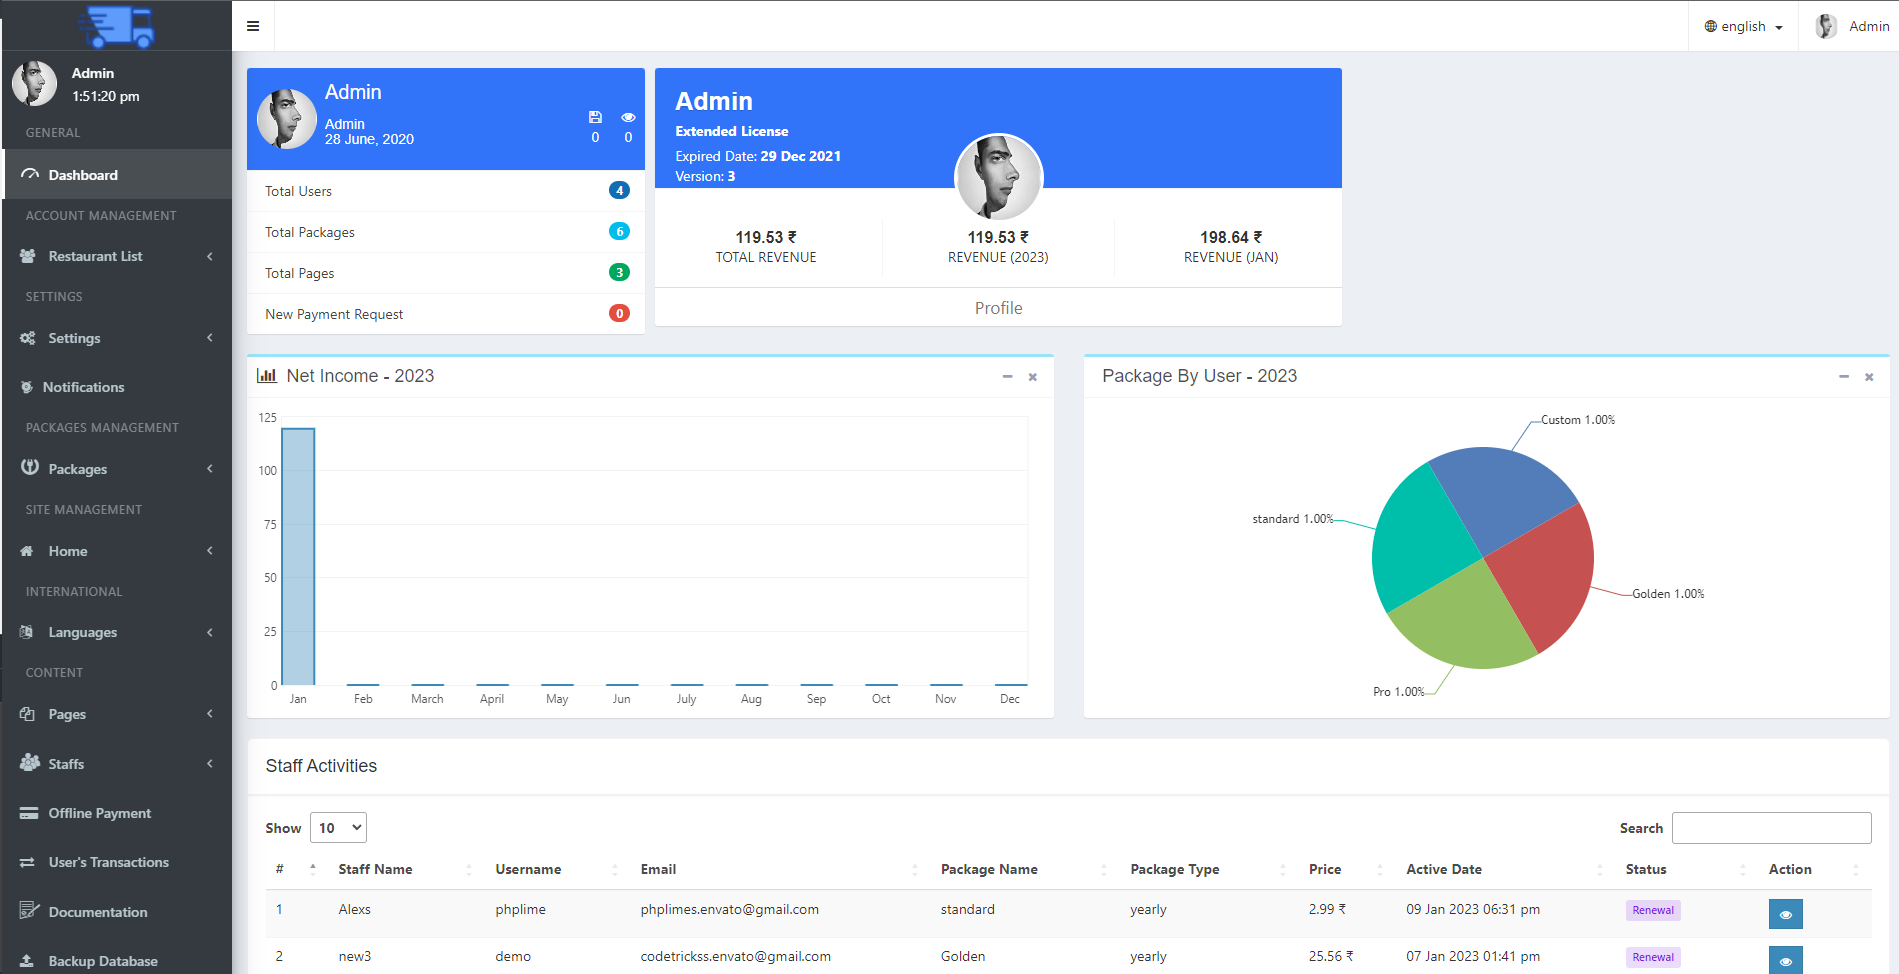Screen dimensions: 1899x974
Task: Click the eye icon in Admin card
Action: pos(628,117)
